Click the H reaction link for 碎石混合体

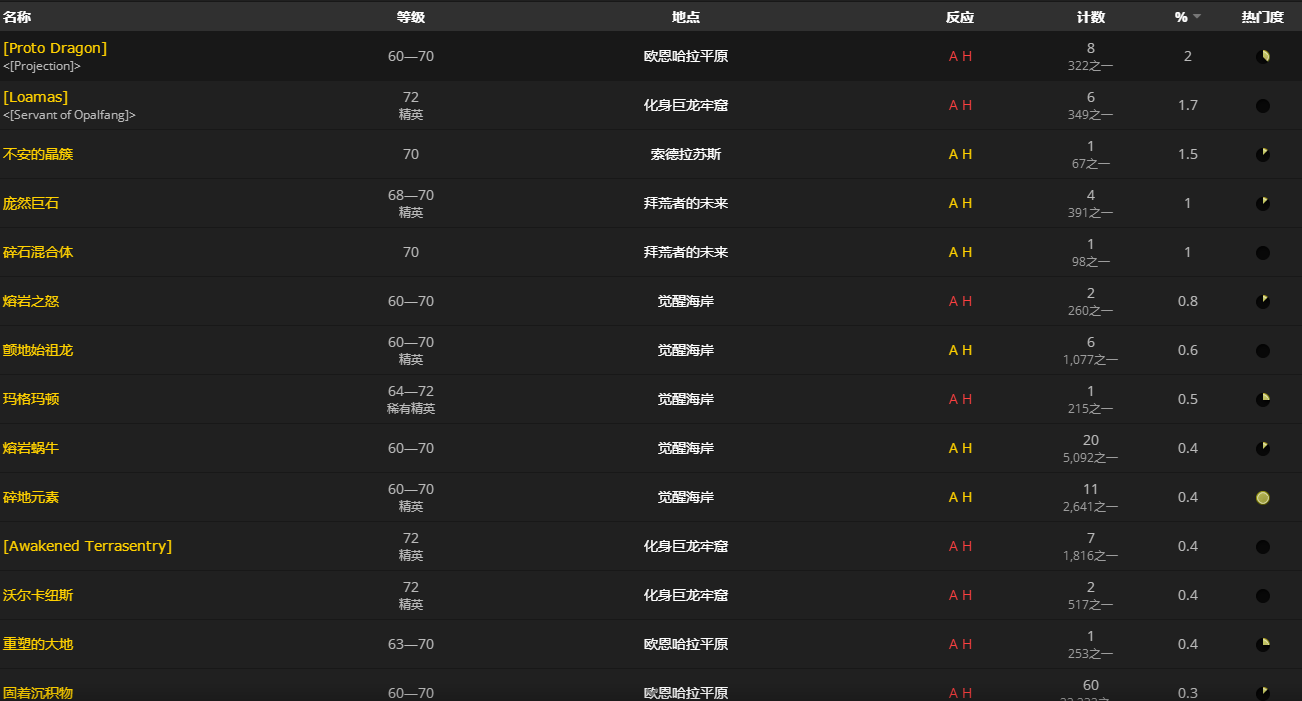[966, 252]
